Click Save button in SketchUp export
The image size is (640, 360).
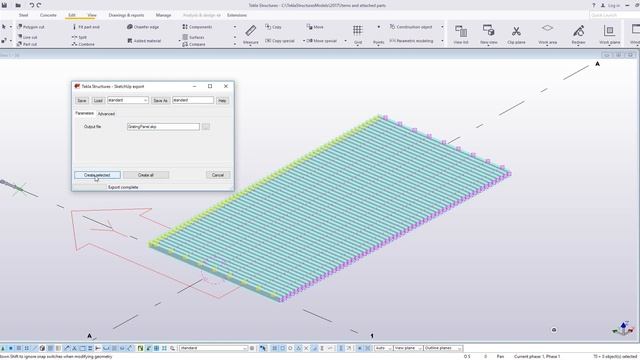(82, 100)
